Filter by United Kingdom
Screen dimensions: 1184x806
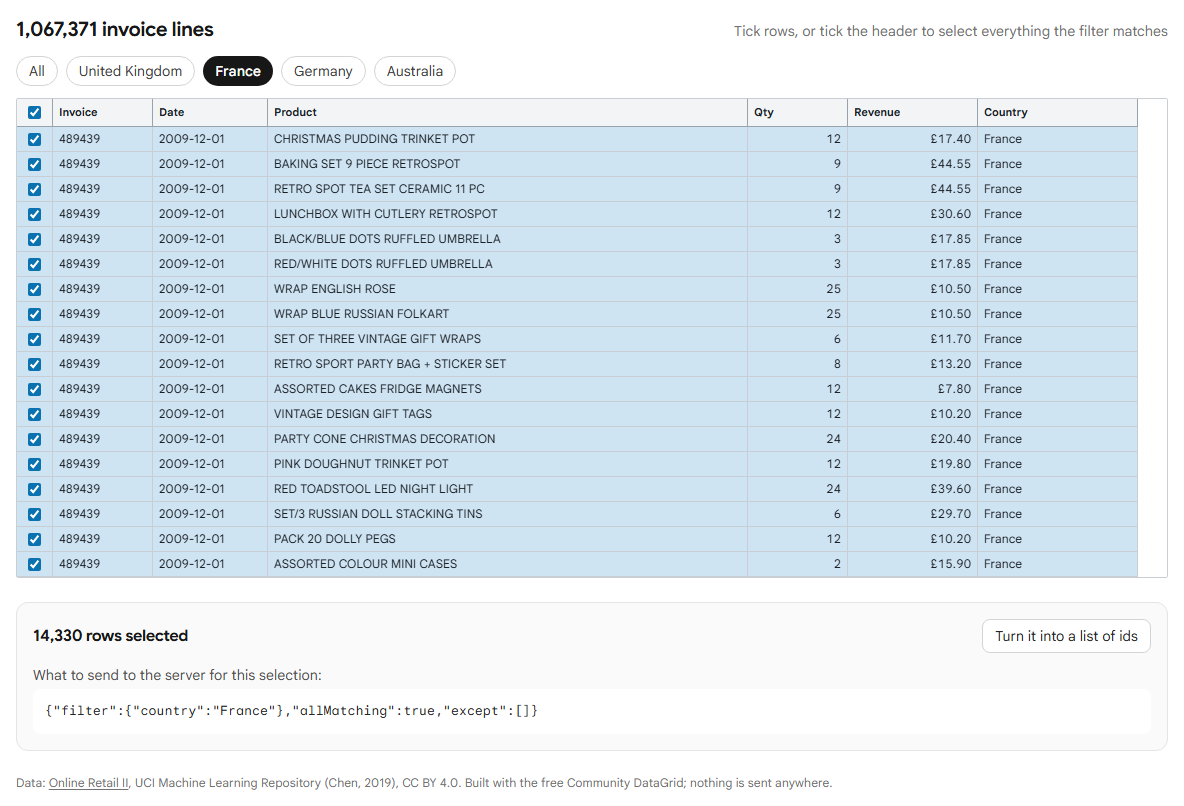131,71
